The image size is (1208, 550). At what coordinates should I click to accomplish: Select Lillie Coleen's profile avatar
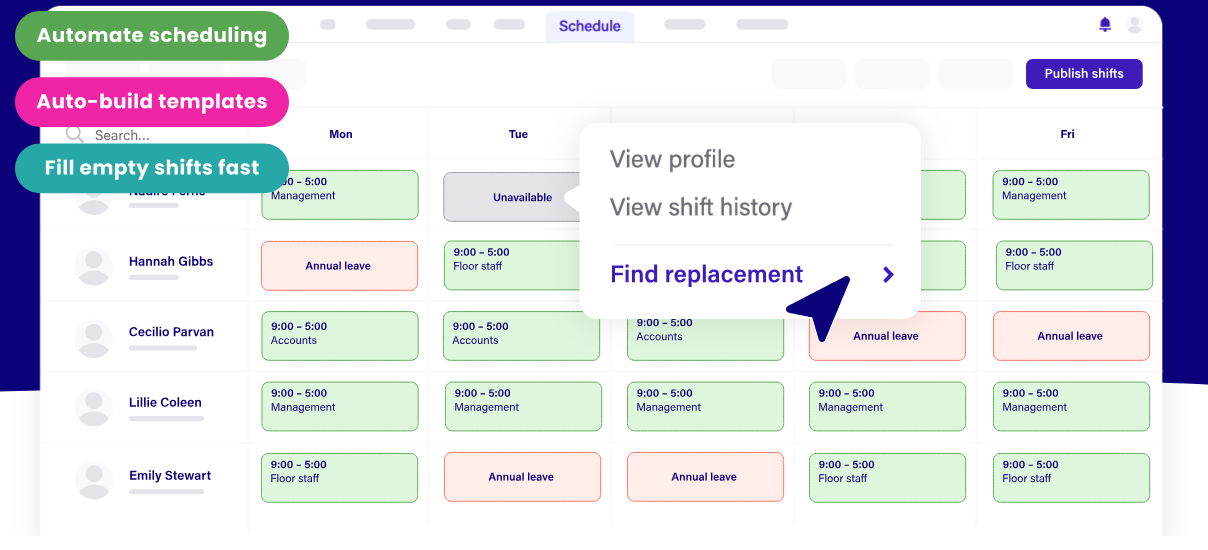(94, 408)
